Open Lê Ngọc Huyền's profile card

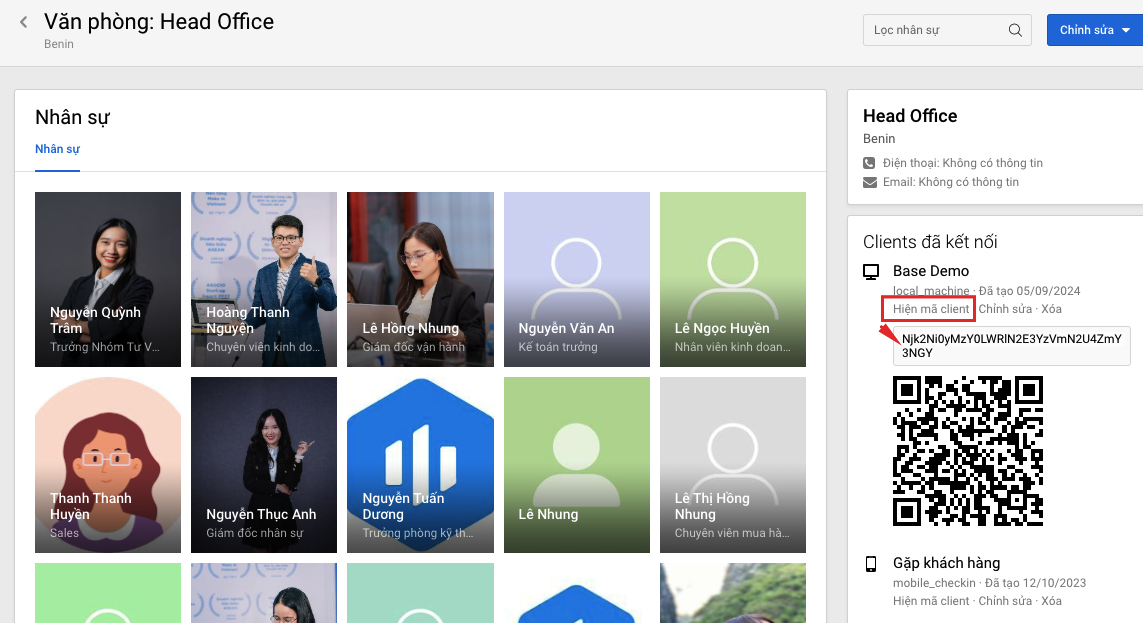733,279
